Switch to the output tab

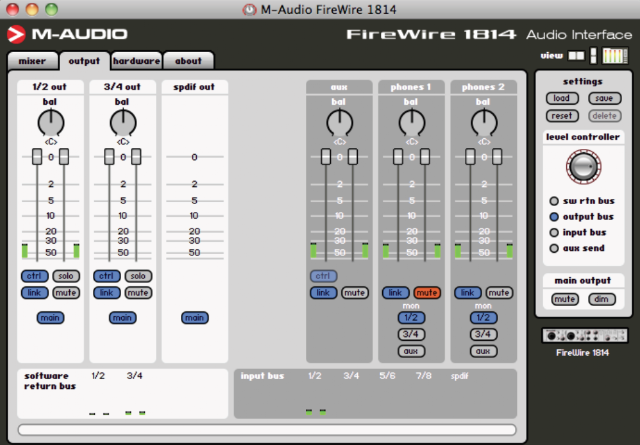click(x=84, y=61)
